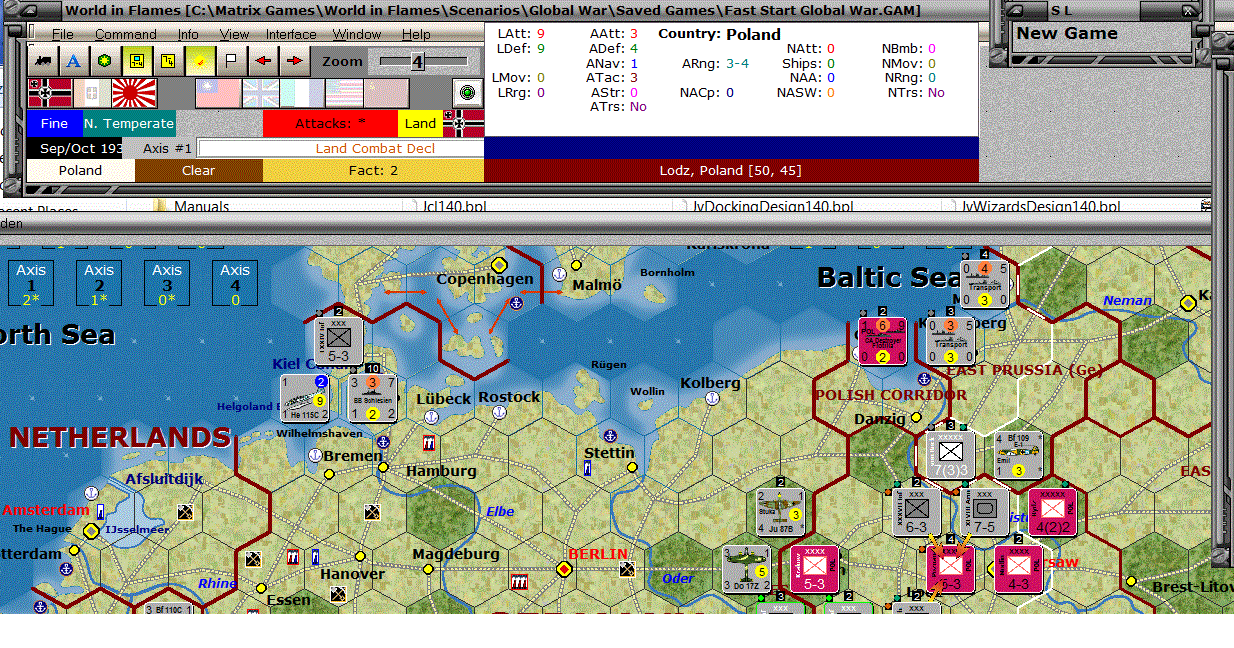This screenshot has width=1234, height=648.
Task: Click the Copenhagen city hex
Action: click(x=499, y=265)
